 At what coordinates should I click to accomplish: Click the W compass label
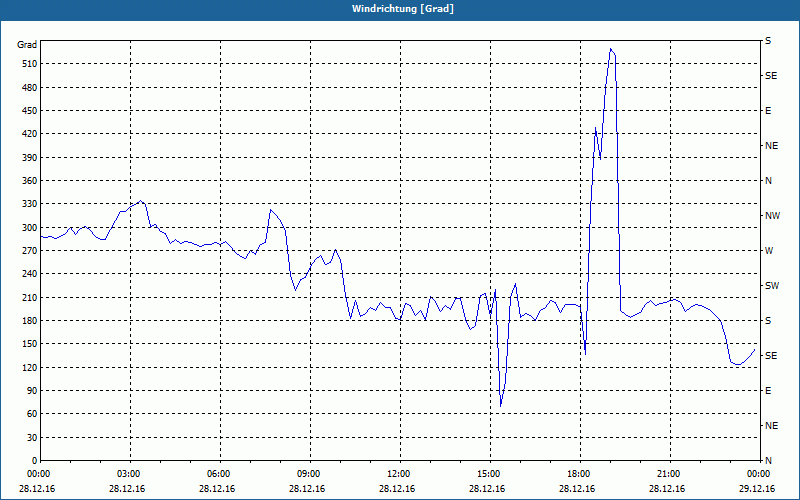(769, 251)
